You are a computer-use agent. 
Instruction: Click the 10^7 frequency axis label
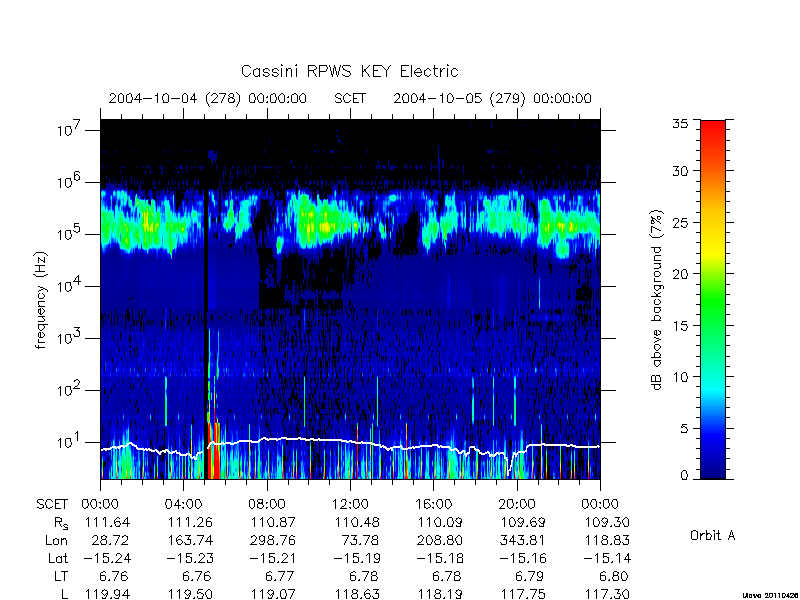pyautogui.click(x=68, y=130)
